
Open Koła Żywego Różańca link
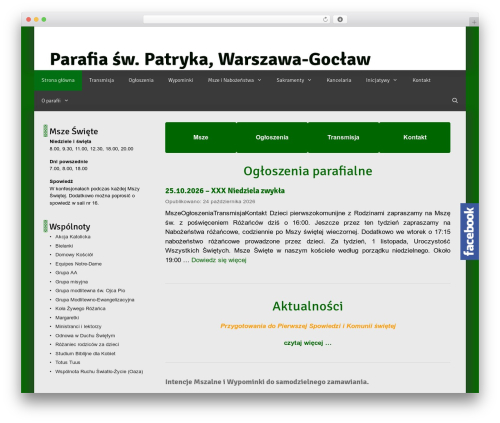80,309
